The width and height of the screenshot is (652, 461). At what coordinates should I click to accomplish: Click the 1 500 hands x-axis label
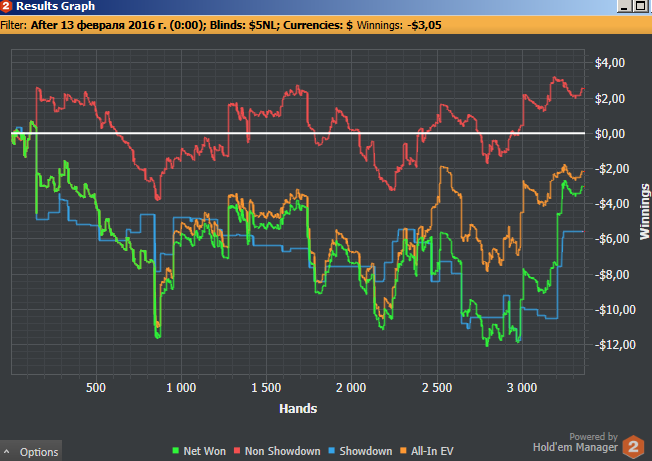[x=266, y=388]
